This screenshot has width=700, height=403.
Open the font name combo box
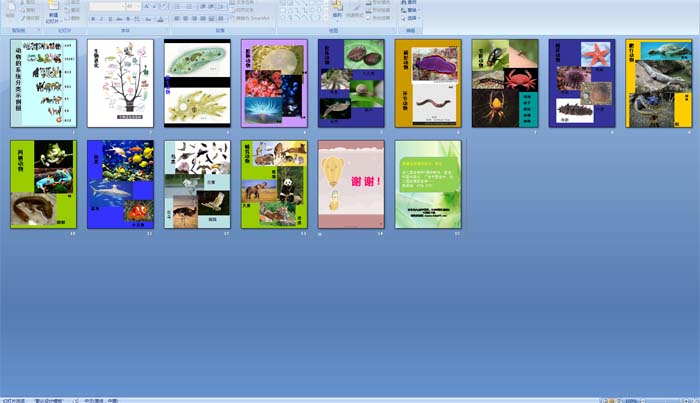click(x=107, y=6)
